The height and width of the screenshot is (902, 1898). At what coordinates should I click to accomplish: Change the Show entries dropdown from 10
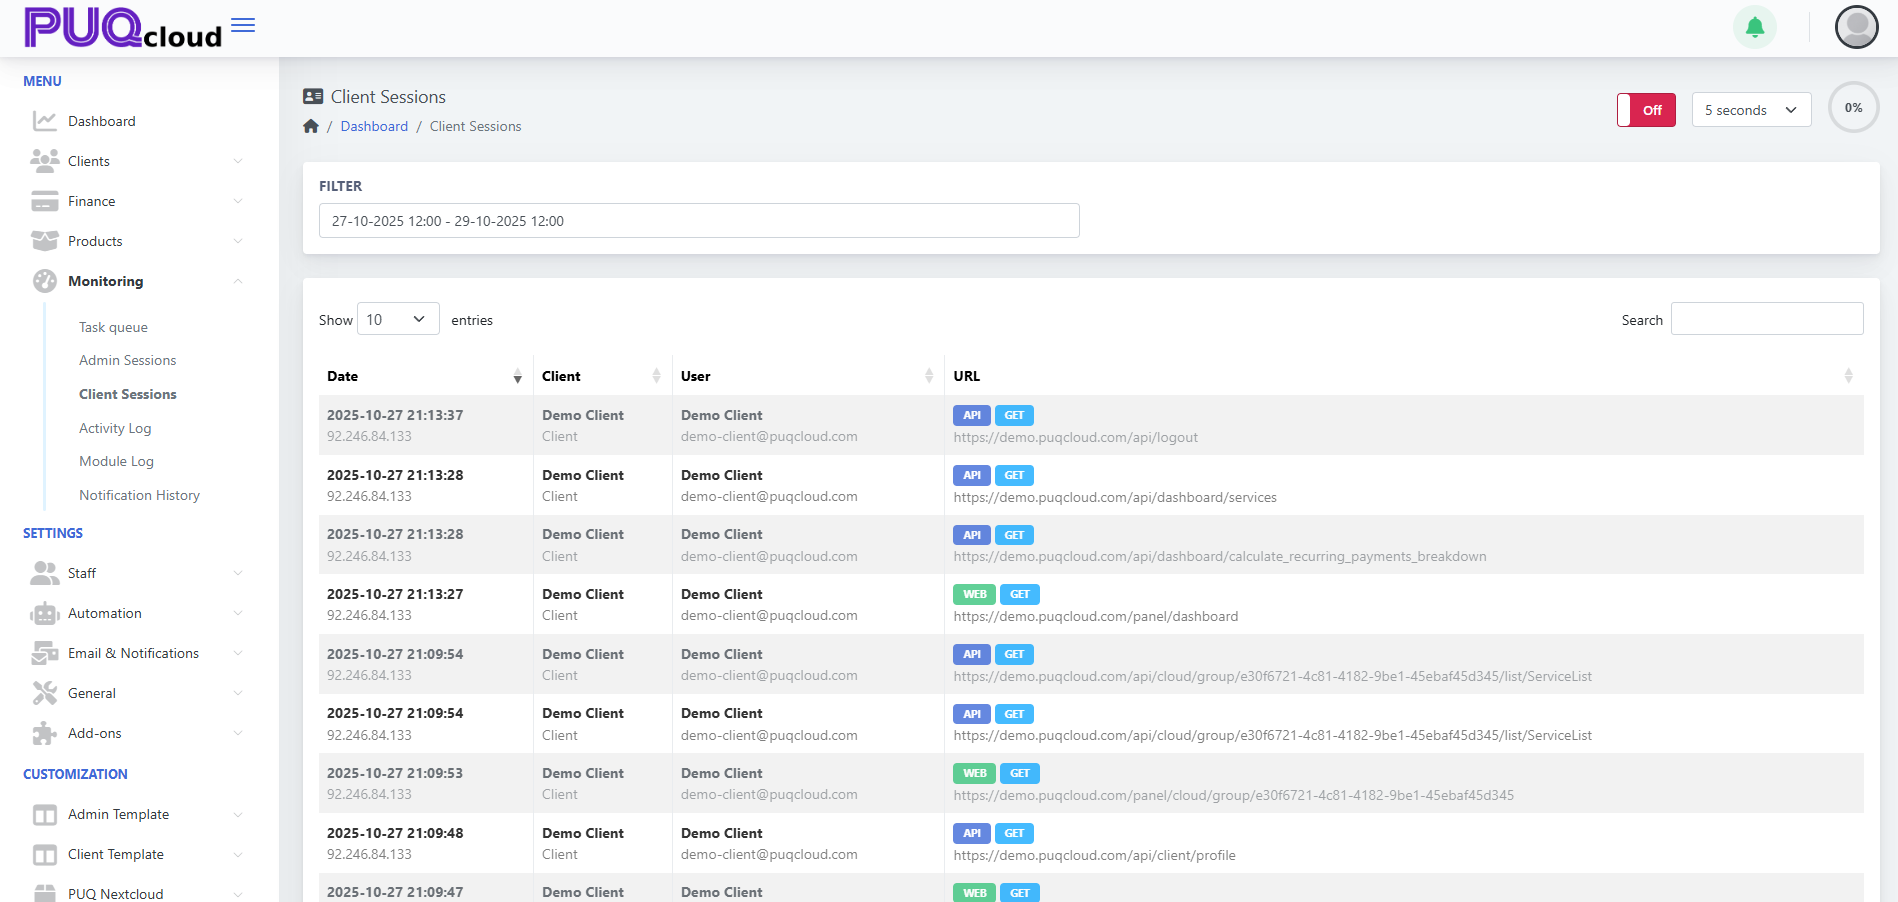397,318
